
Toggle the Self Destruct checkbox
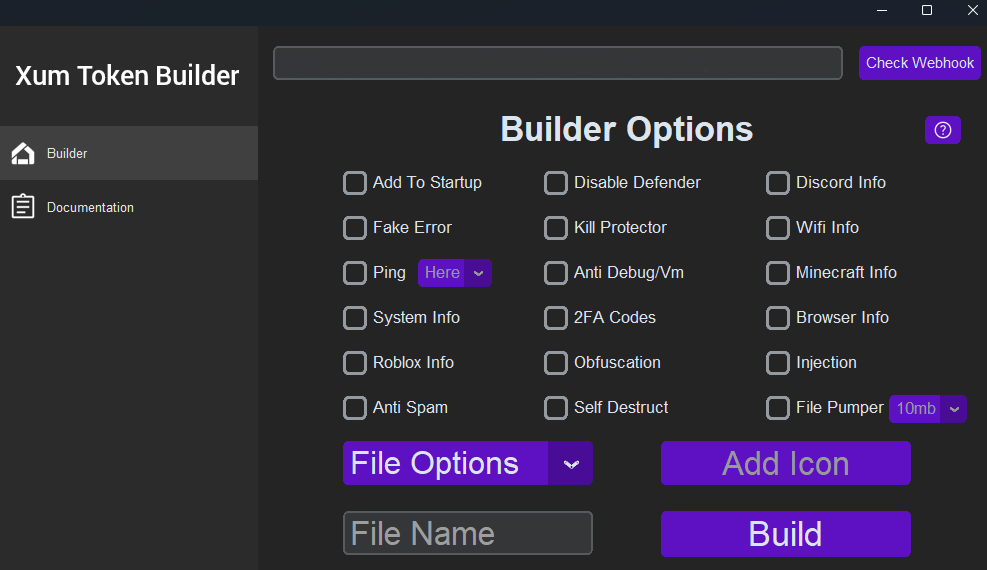point(555,408)
